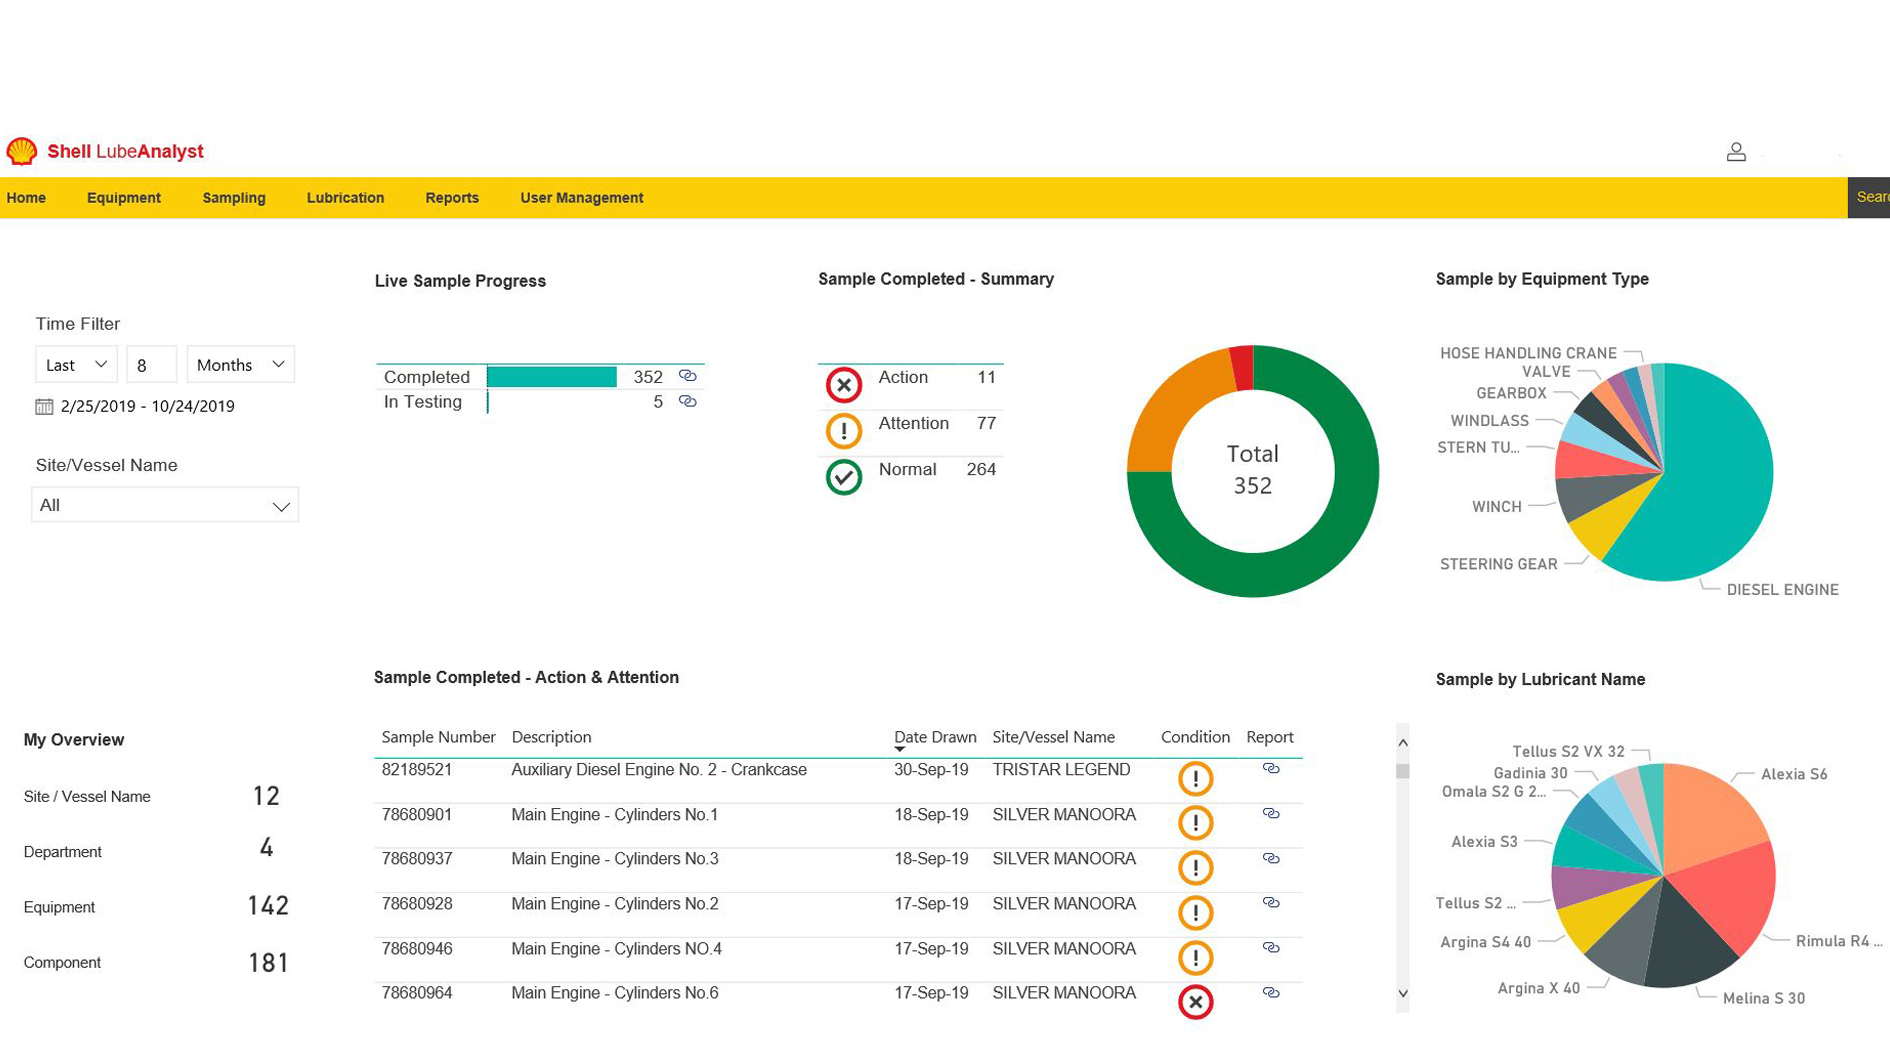Click the date range 2/25/2019 - 10/24/2019

pyautogui.click(x=147, y=406)
